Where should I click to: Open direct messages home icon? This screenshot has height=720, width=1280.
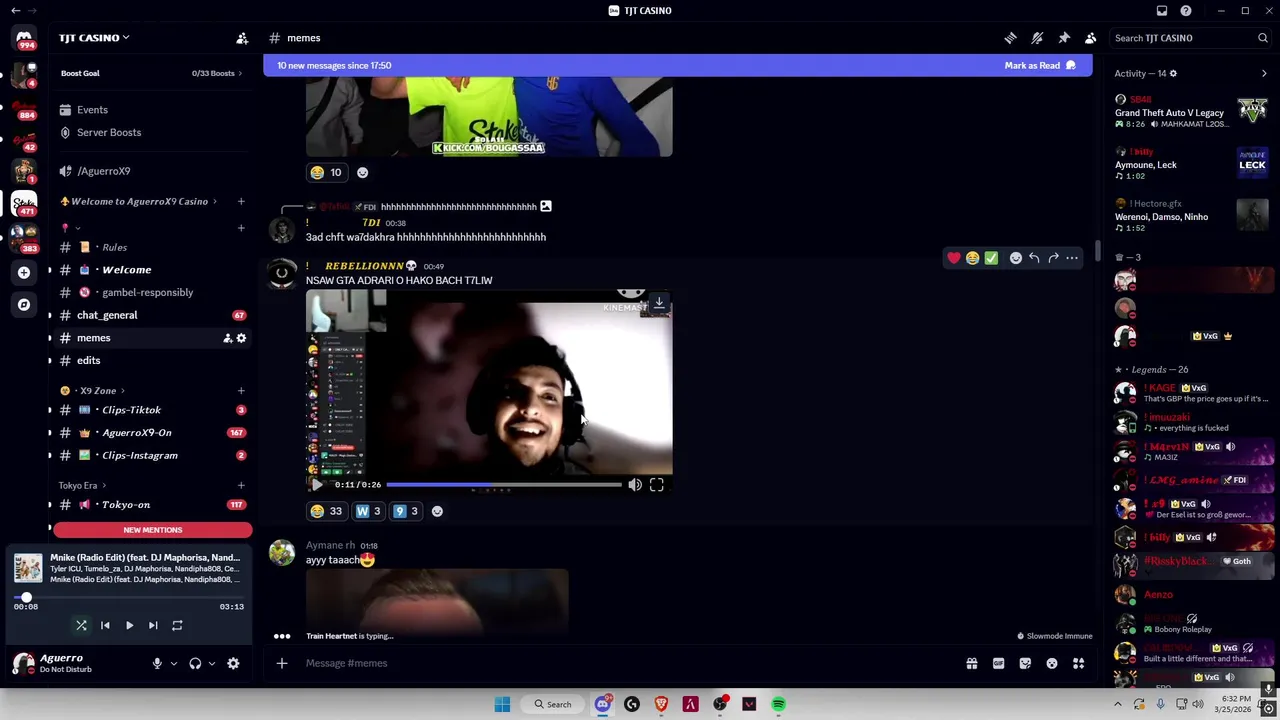[x=24, y=38]
